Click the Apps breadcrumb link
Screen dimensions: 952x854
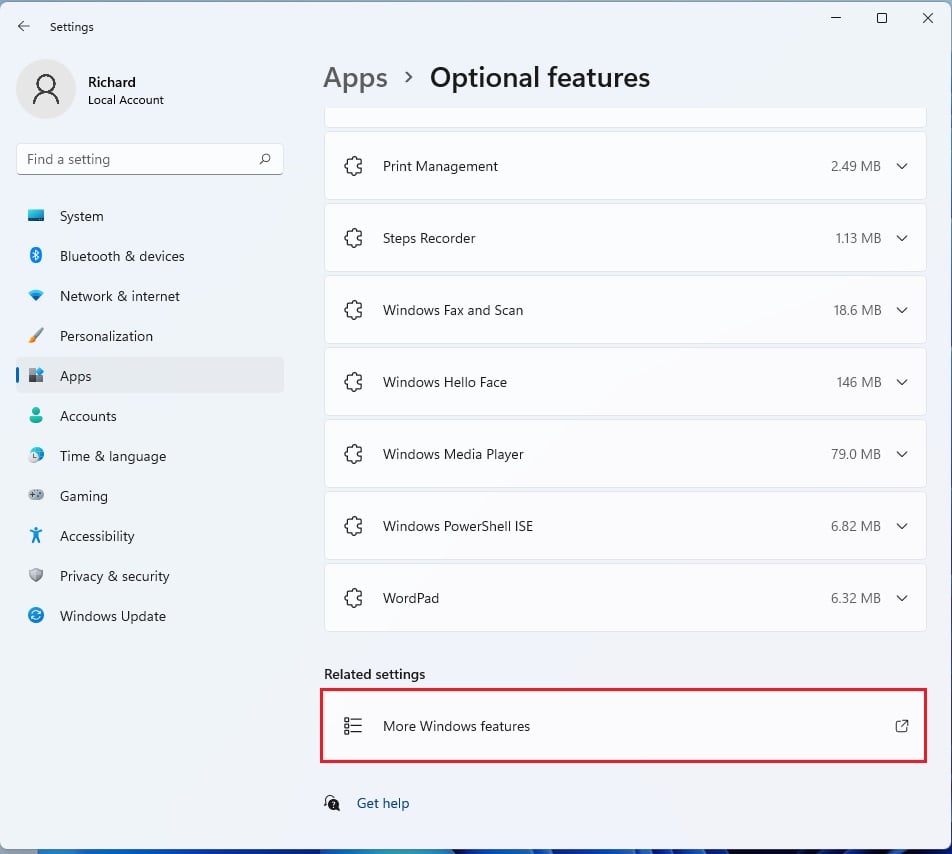(355, 78)
